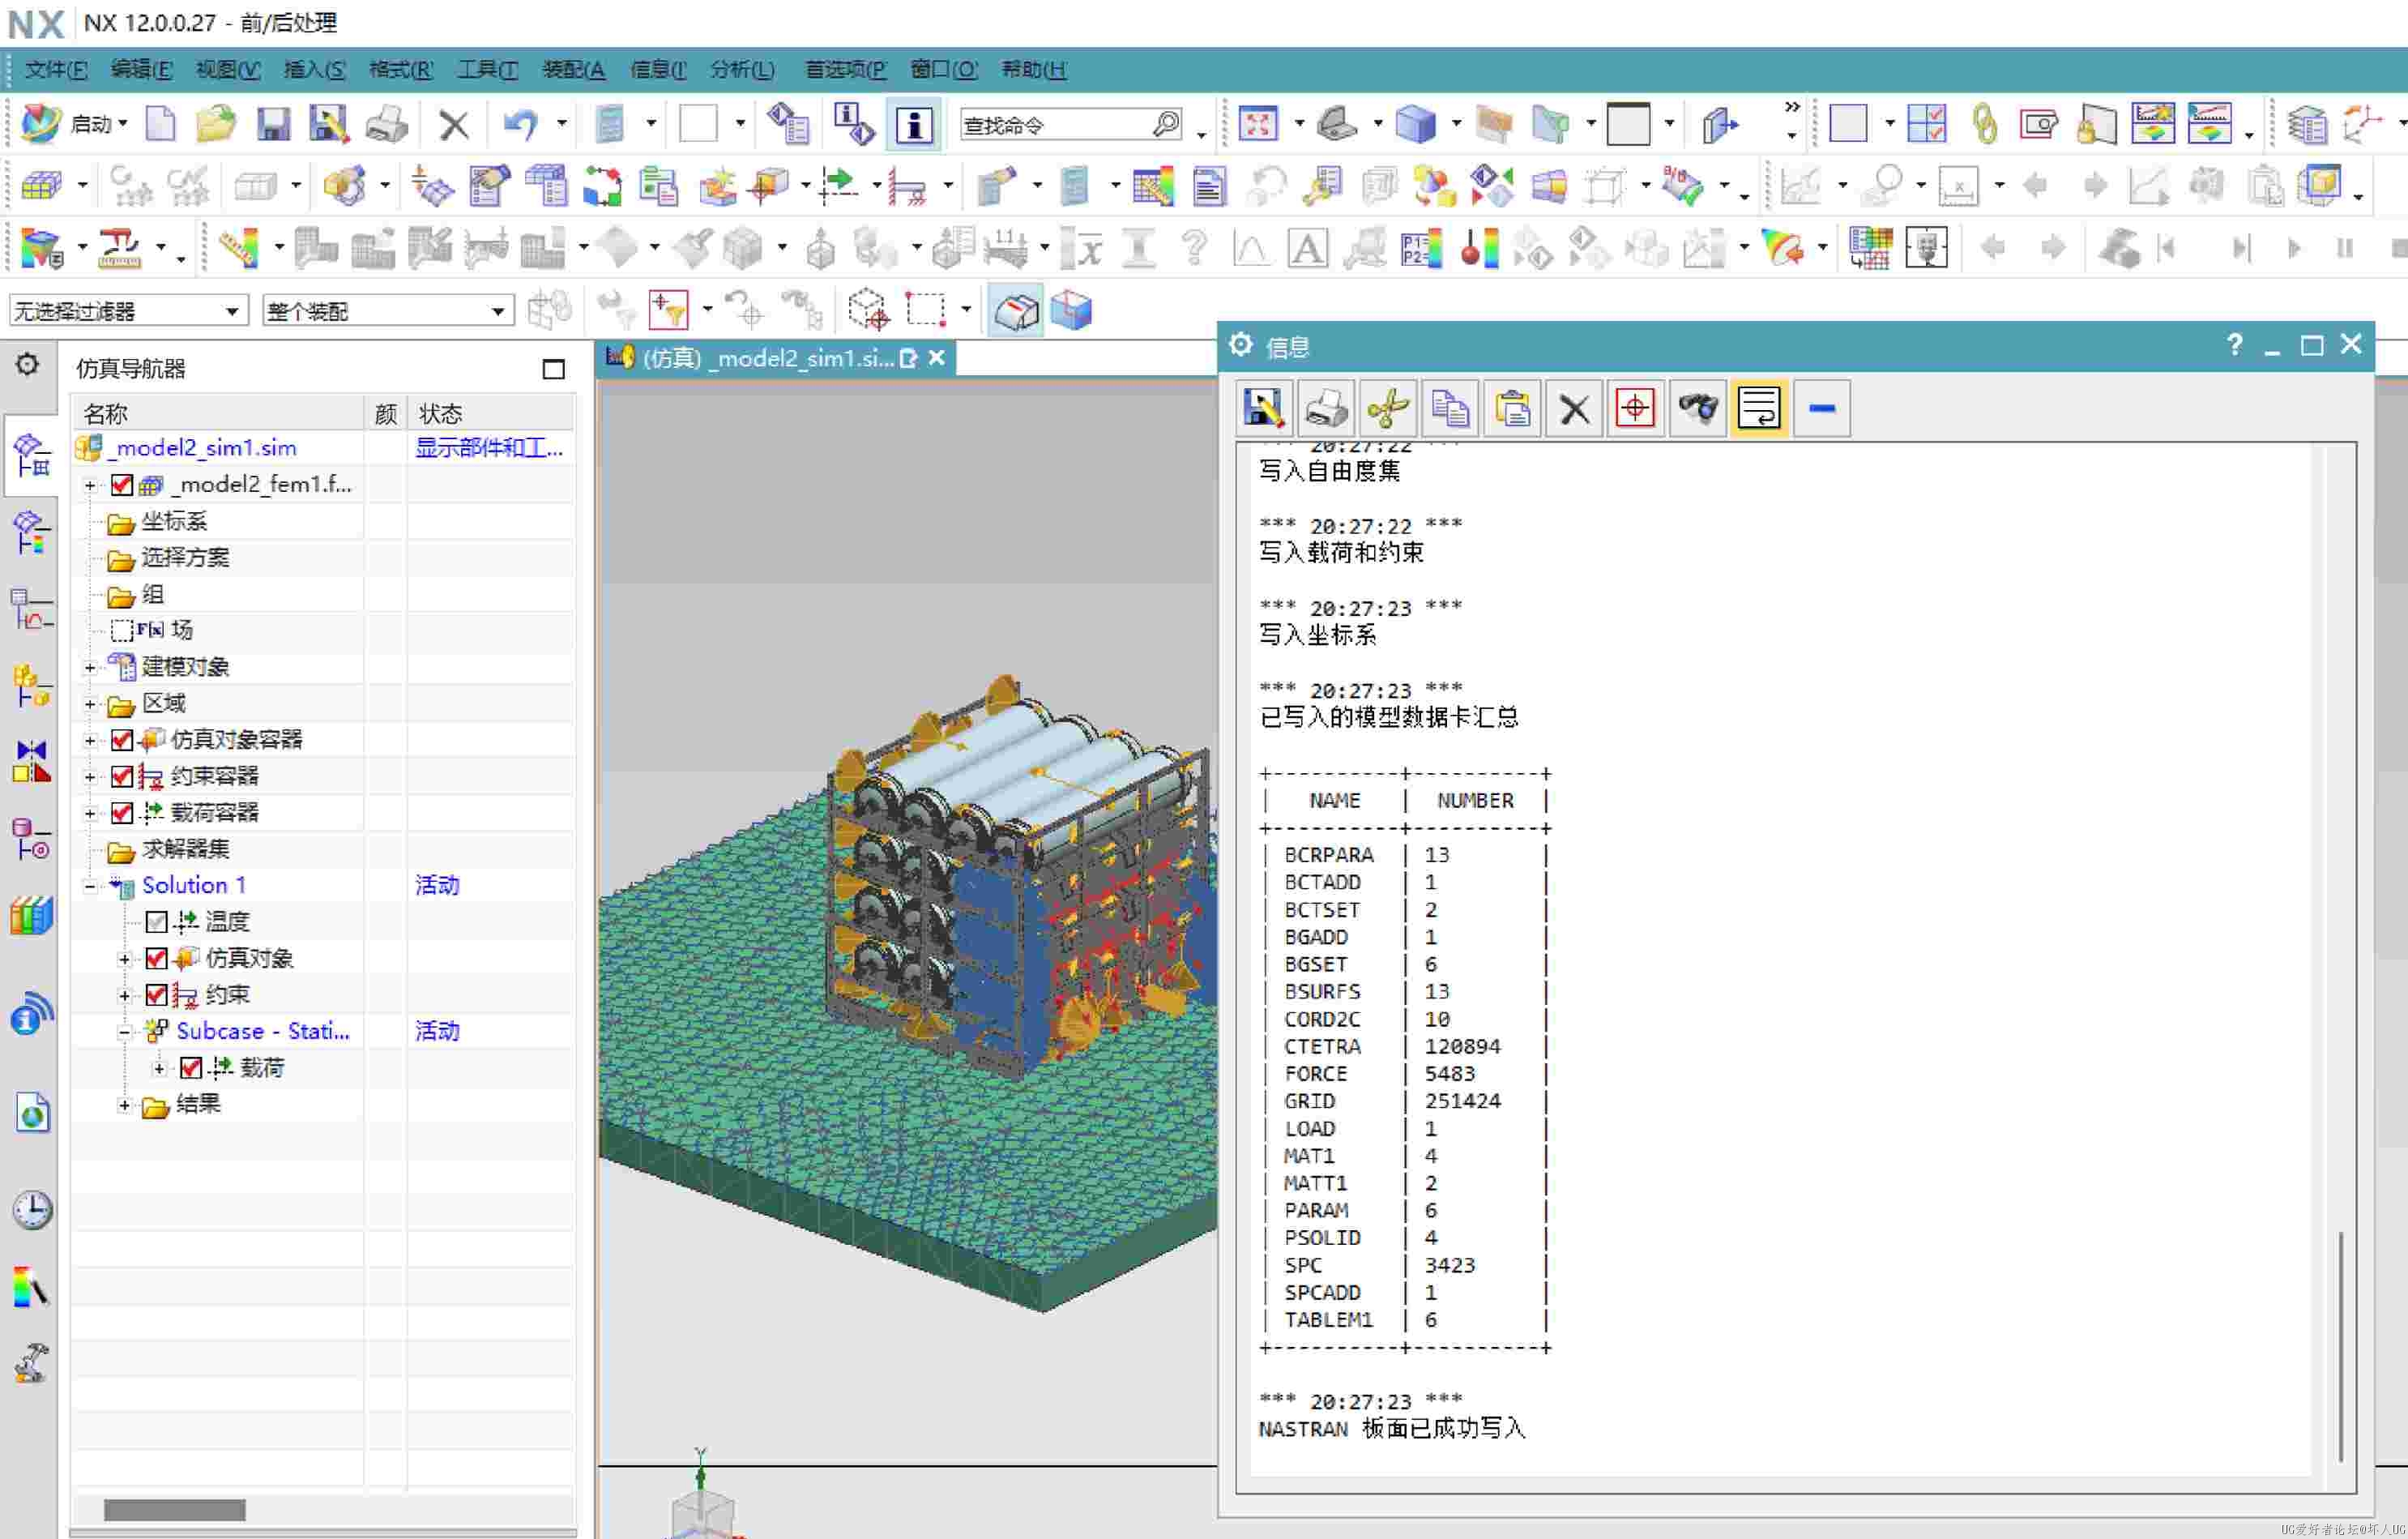
Task: Click the X clear icon in Information window
Action: point(1574,408)
